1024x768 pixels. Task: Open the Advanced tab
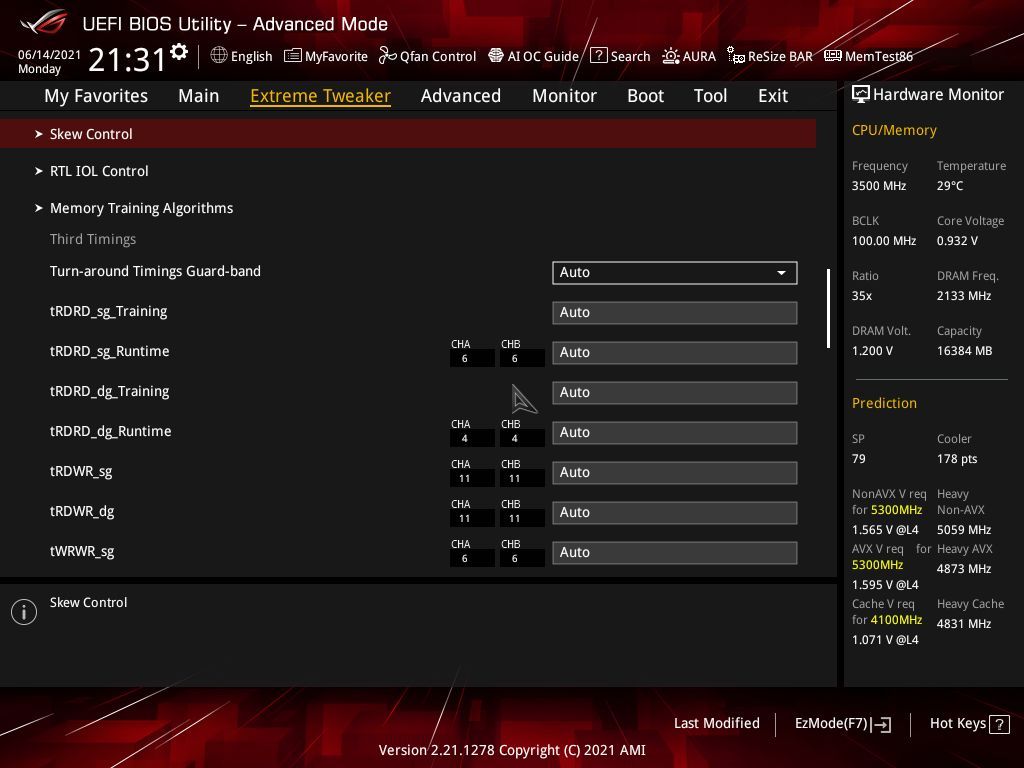(x=461, y=96)
